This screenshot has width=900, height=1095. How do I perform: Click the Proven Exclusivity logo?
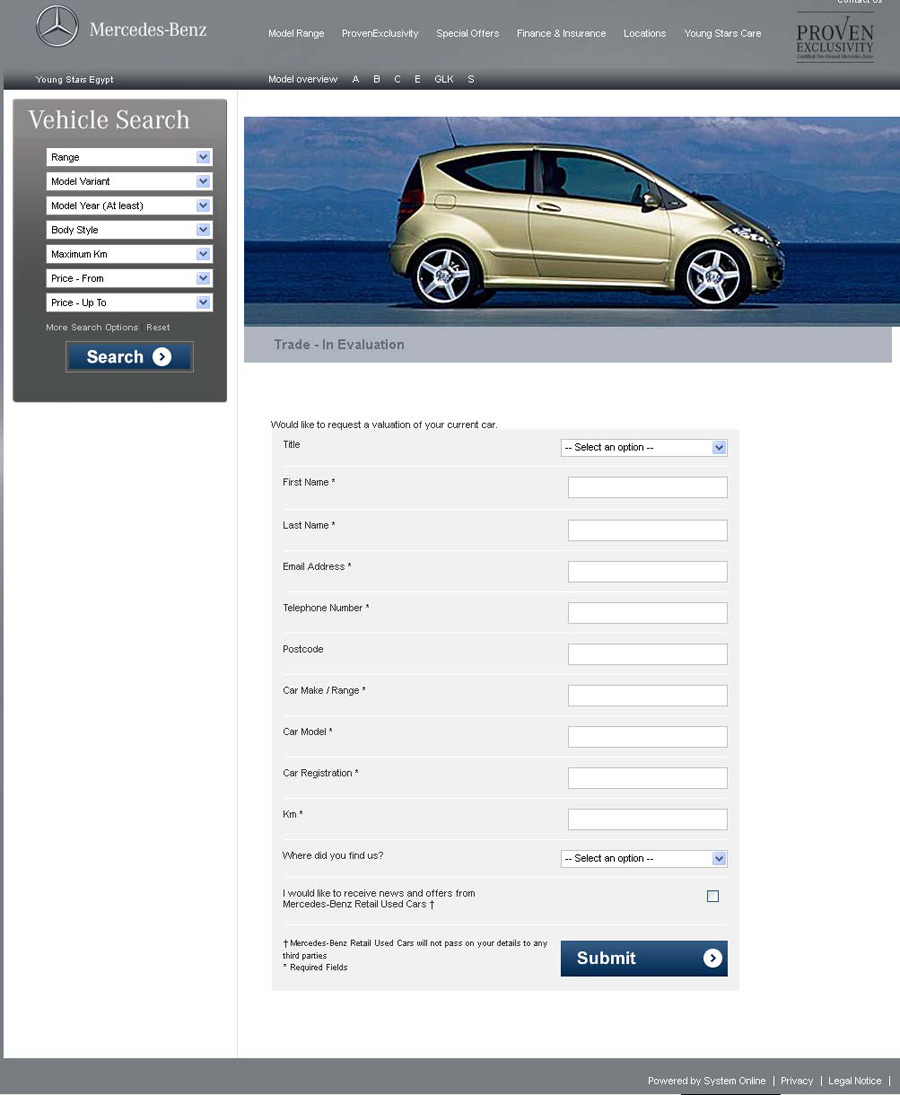point(835,38)
